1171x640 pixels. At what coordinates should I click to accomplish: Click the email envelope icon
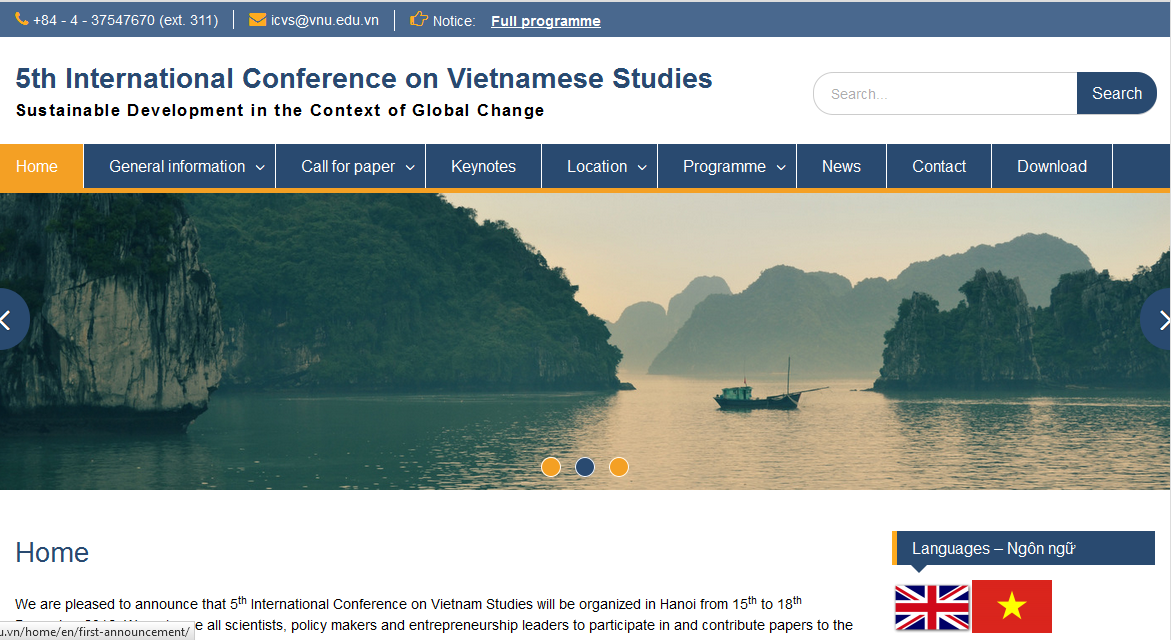click(257, 19)
